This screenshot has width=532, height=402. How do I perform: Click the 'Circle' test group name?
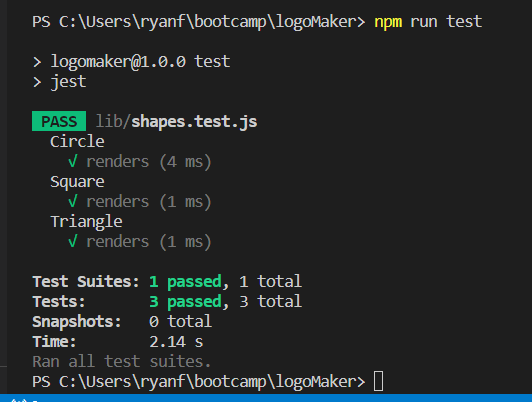coord(77,141)
